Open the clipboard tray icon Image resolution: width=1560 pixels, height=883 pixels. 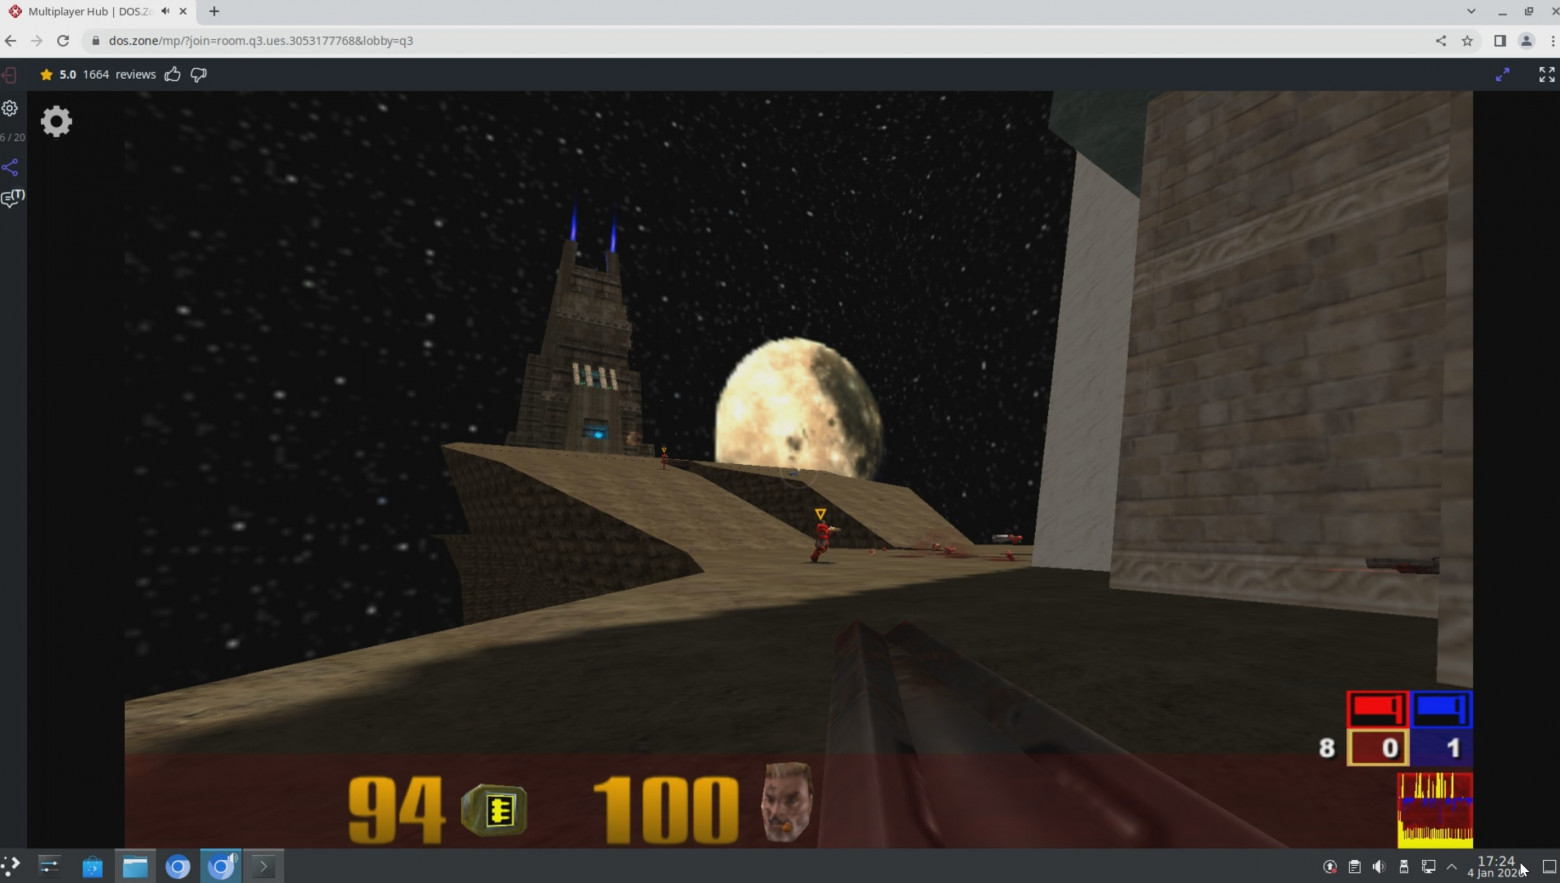pyautogui.click(x=1354, y=867)
